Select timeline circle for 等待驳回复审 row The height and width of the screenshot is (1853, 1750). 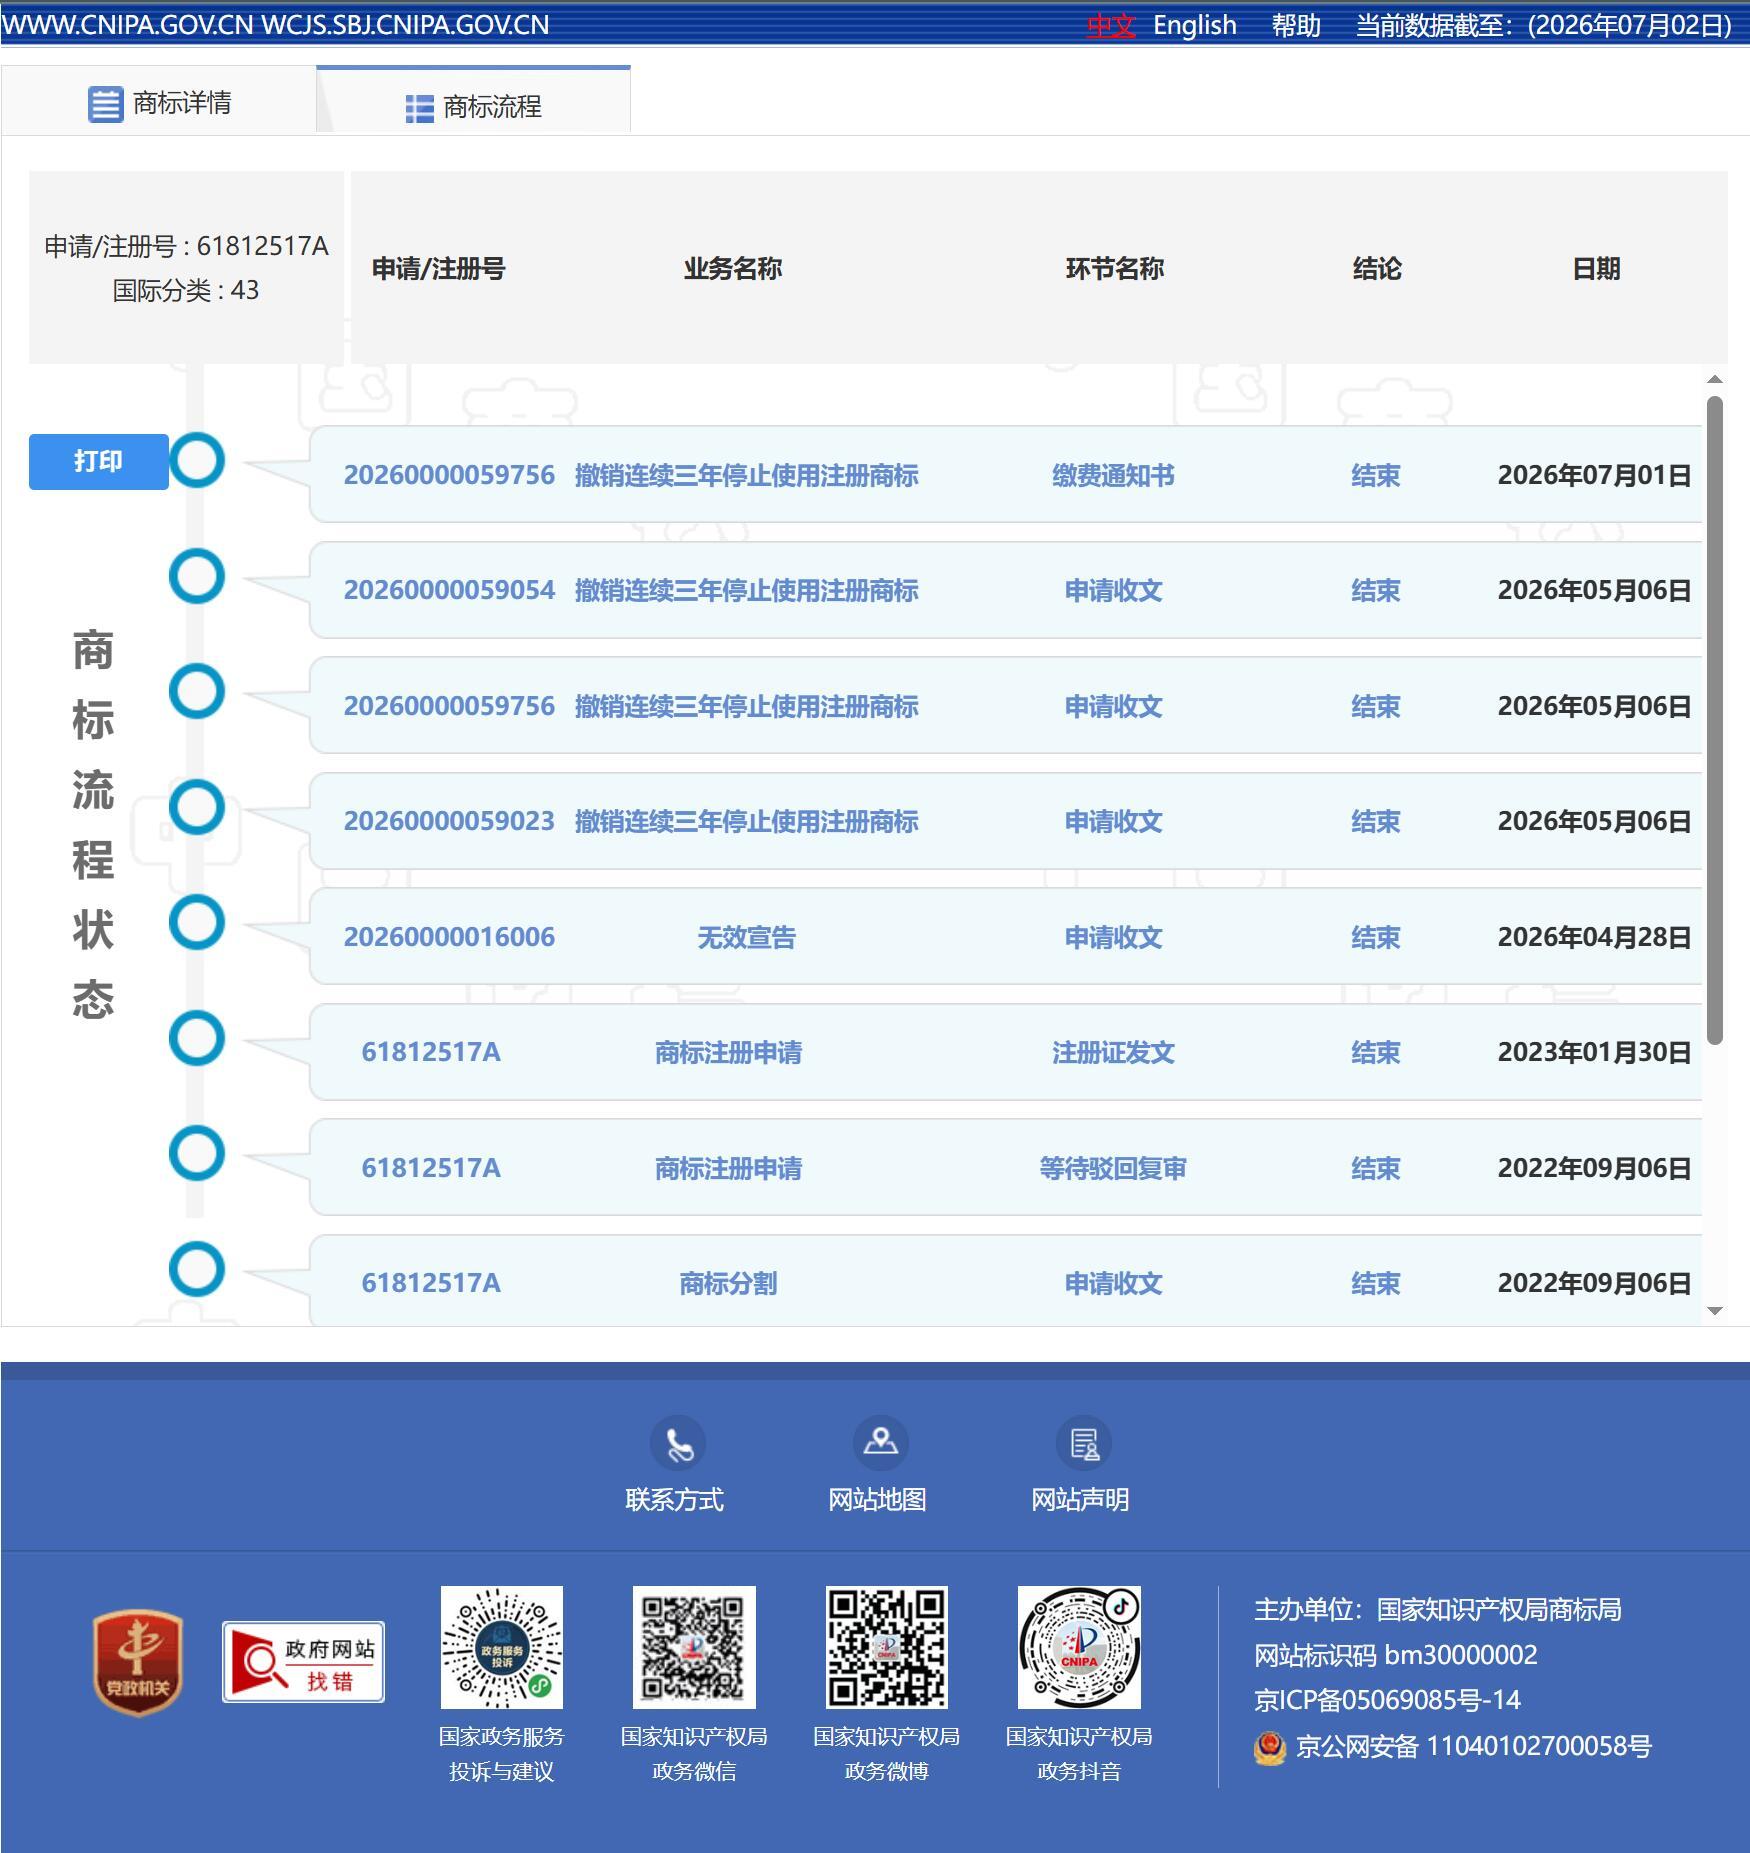[197, 1153]
